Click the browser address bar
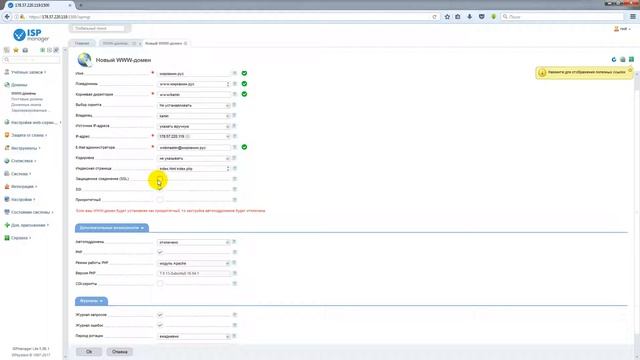The width and height of the screenshot is (640, 360). pyautogui.click(x=229, y=17)
